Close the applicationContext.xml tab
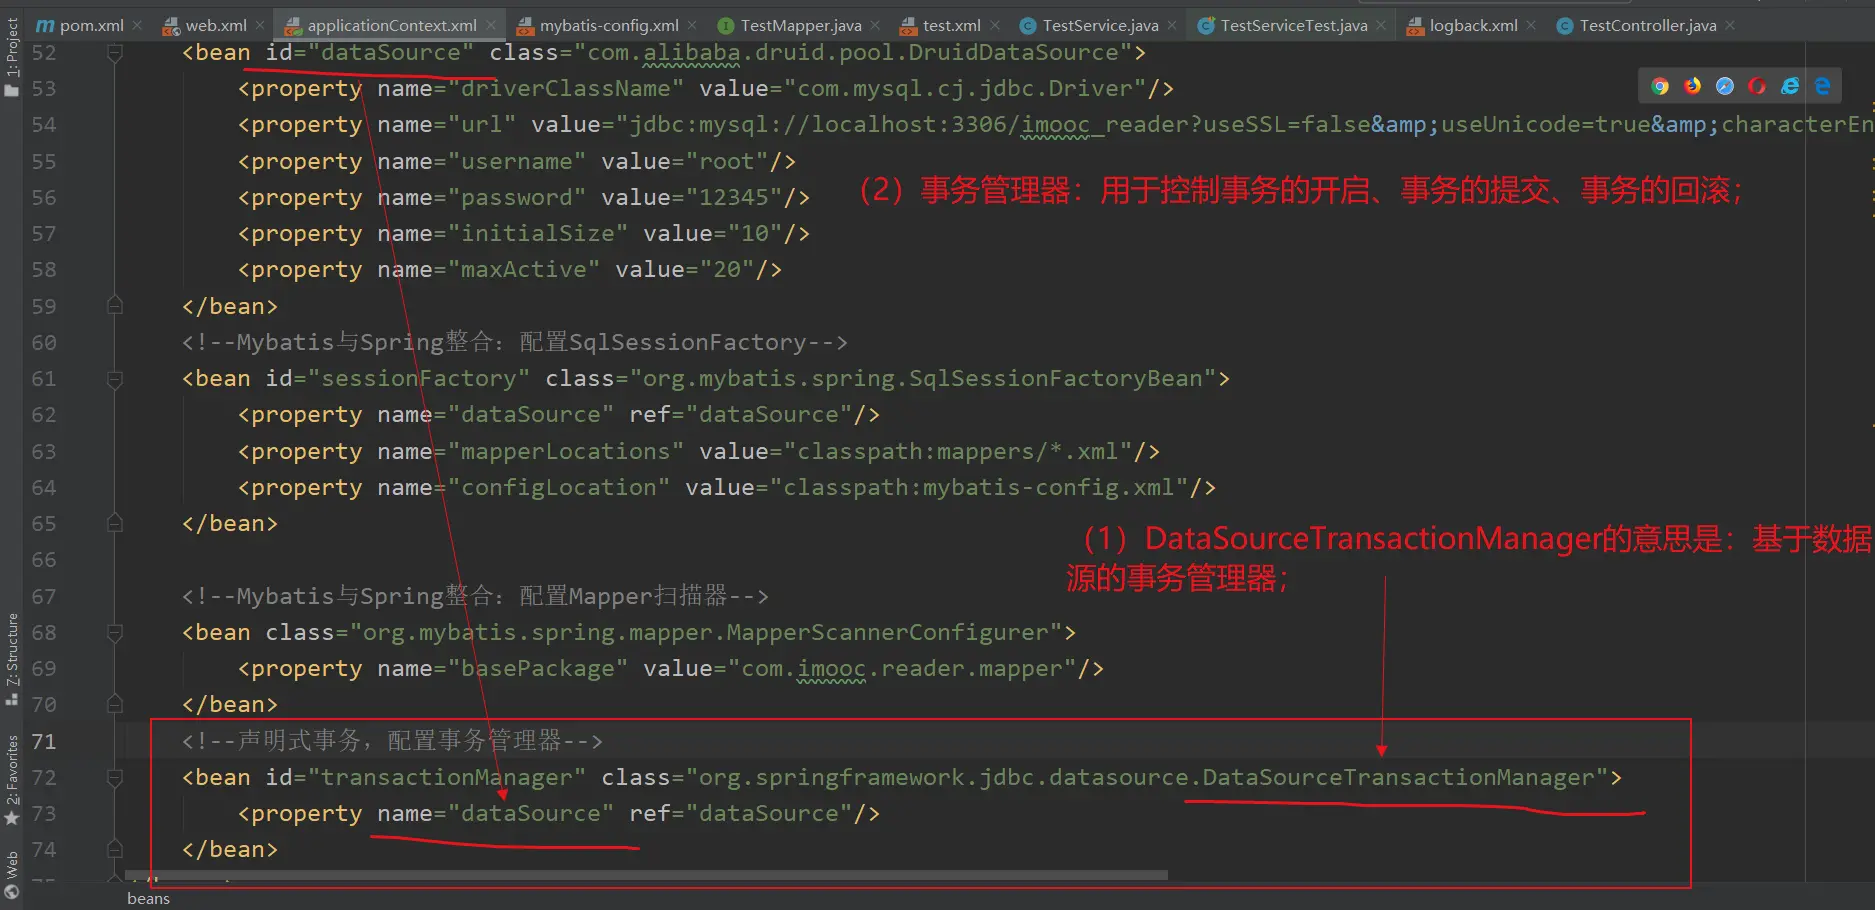1875x910 pixels. click(491, 25)
